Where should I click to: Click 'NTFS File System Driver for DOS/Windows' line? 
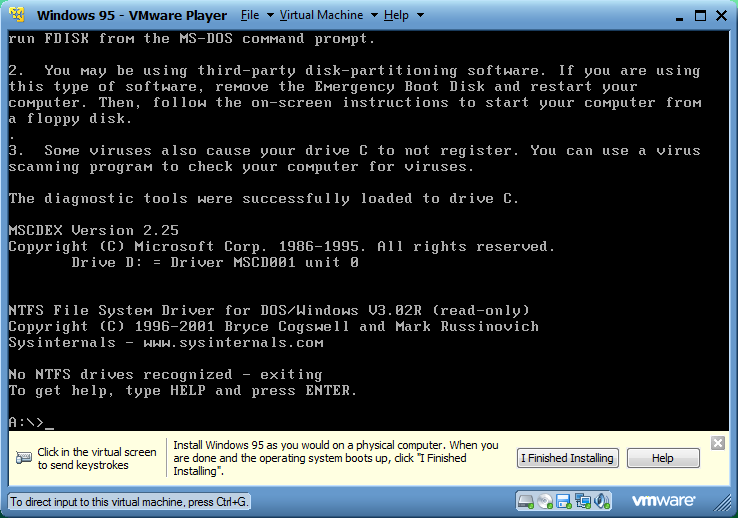(x=269, y=311)
